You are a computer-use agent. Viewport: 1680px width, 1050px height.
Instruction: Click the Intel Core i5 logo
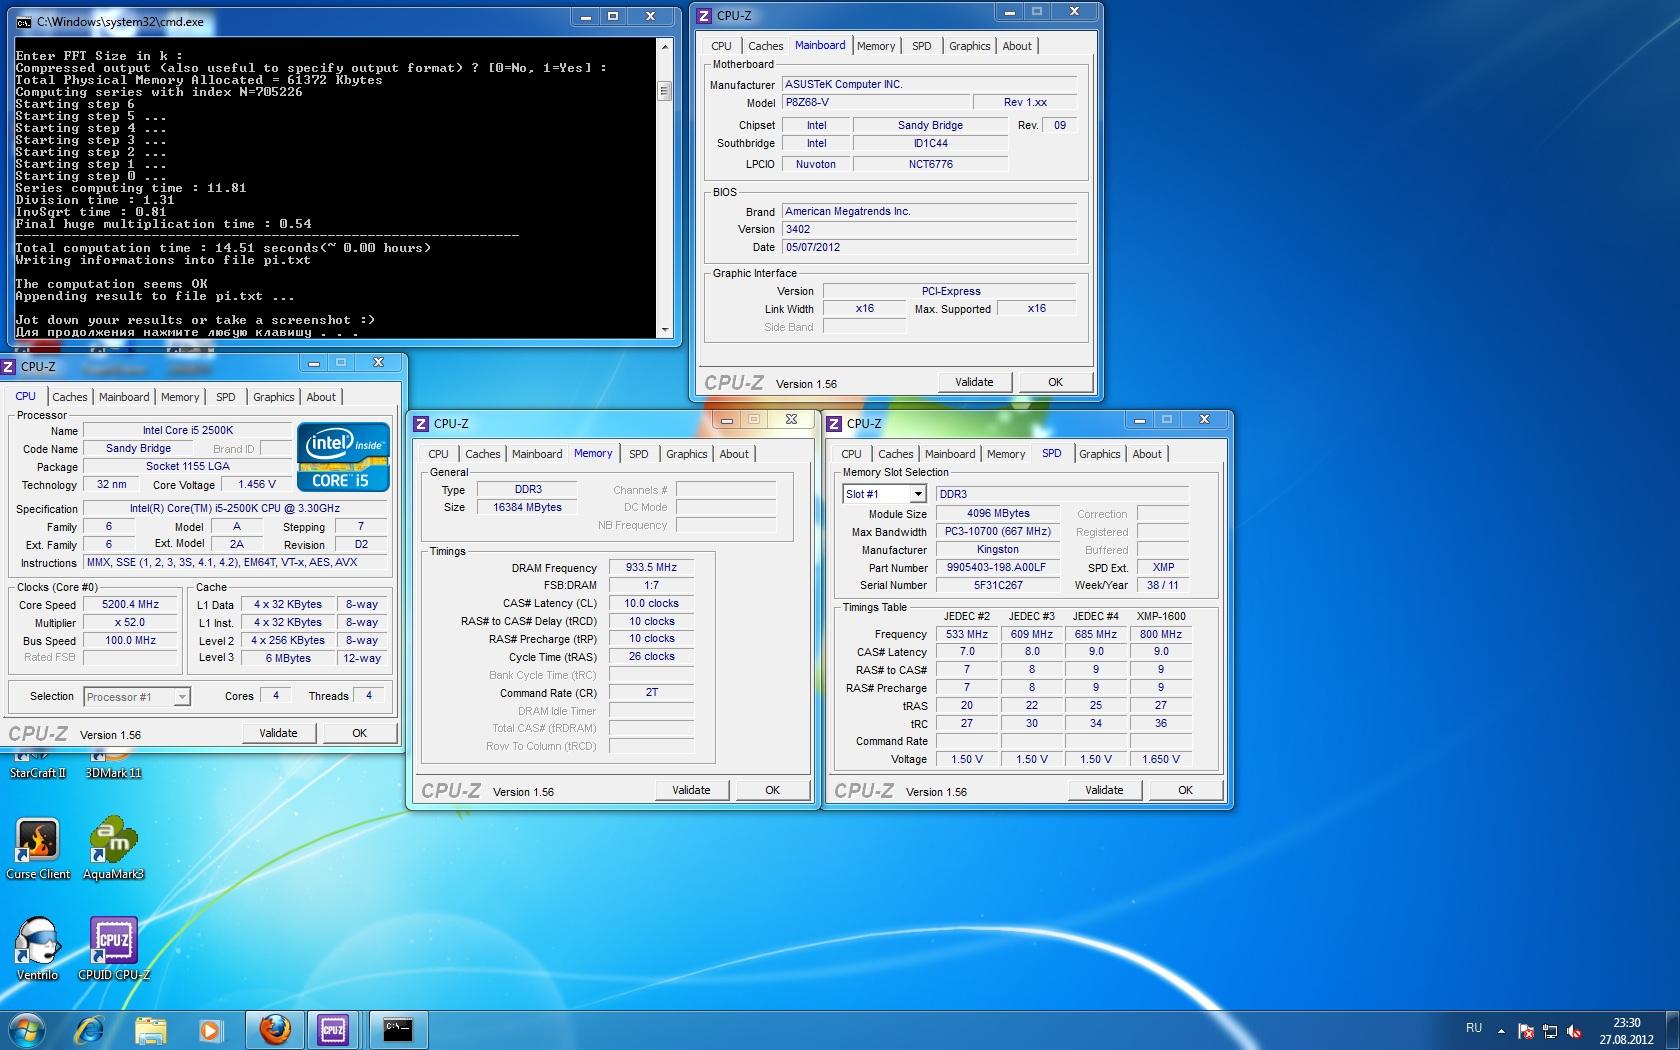(342, 457)
